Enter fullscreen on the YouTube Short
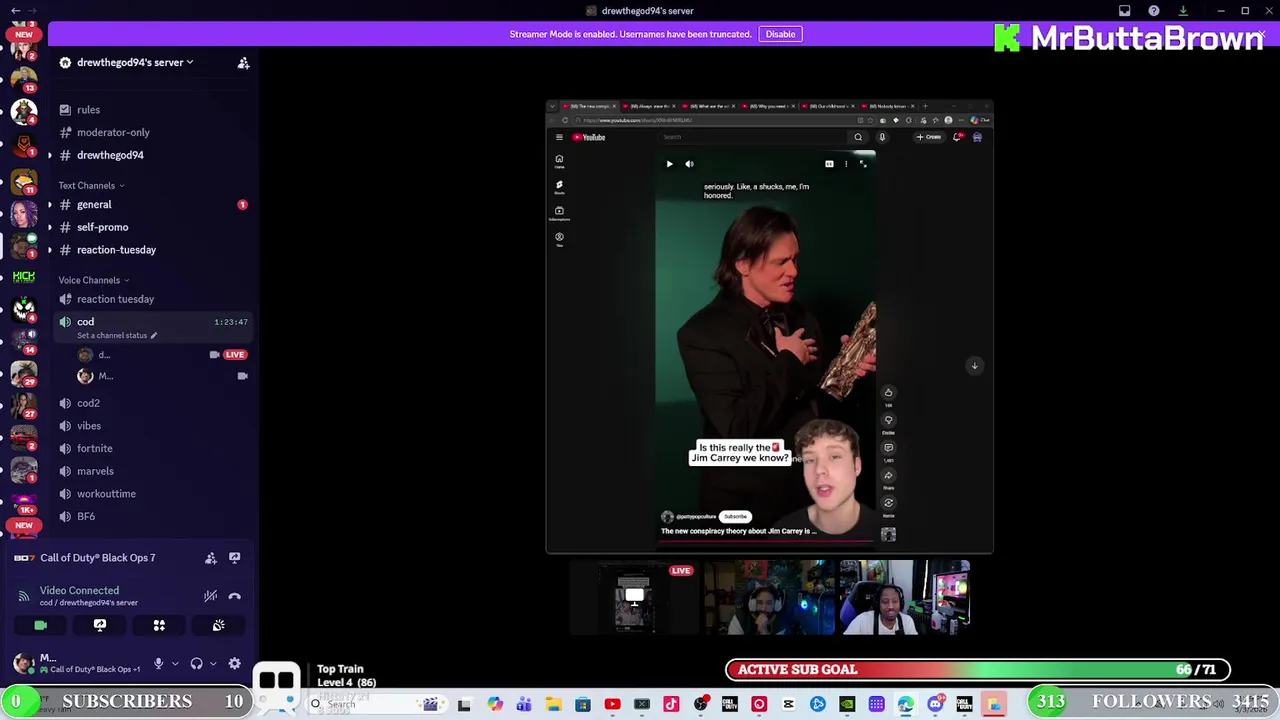 [x=863, y=164]
